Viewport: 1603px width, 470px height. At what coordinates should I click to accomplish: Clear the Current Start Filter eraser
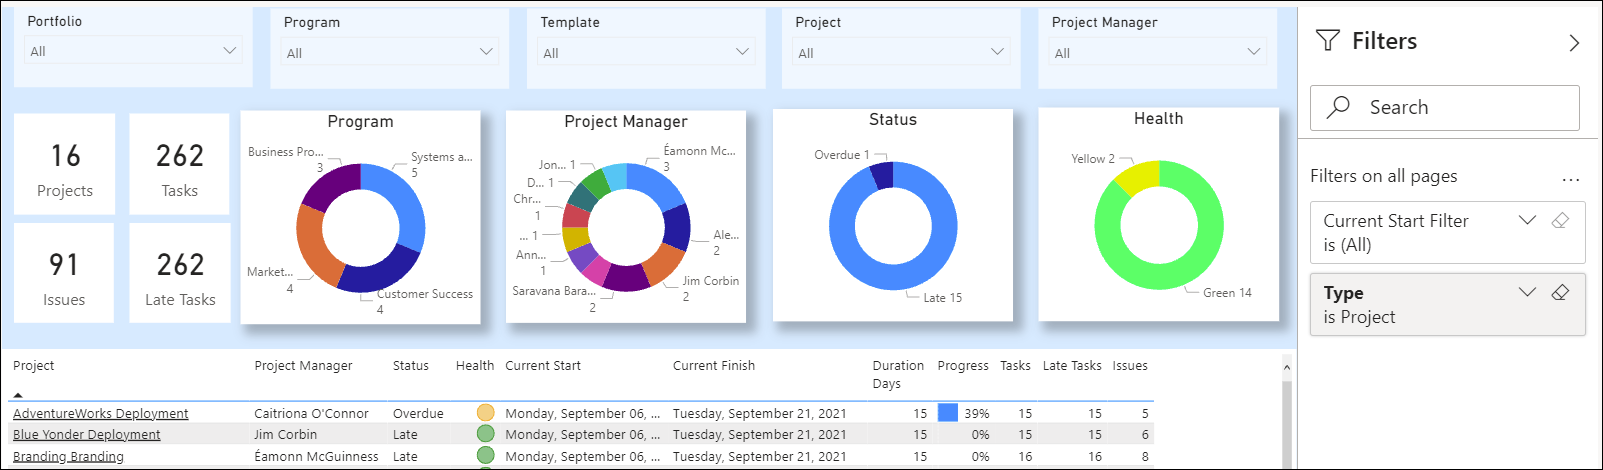point(1560,221)
